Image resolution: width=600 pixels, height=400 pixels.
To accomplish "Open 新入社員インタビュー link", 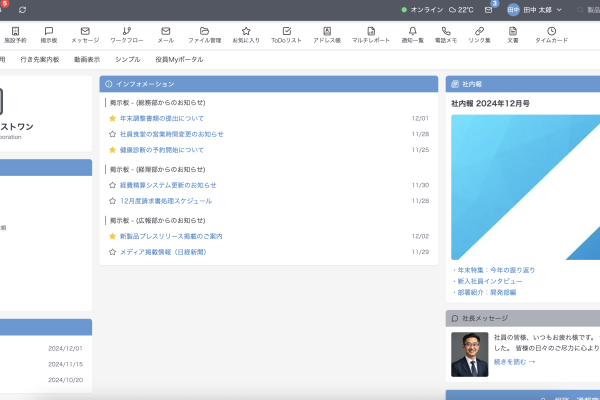I will (x=490, y=281).
